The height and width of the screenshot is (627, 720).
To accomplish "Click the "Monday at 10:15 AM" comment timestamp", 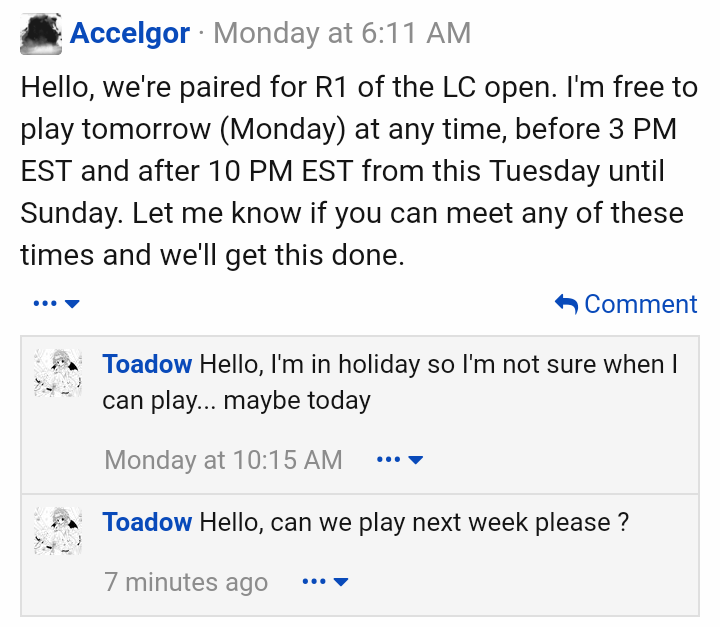I will click(223, 460).
